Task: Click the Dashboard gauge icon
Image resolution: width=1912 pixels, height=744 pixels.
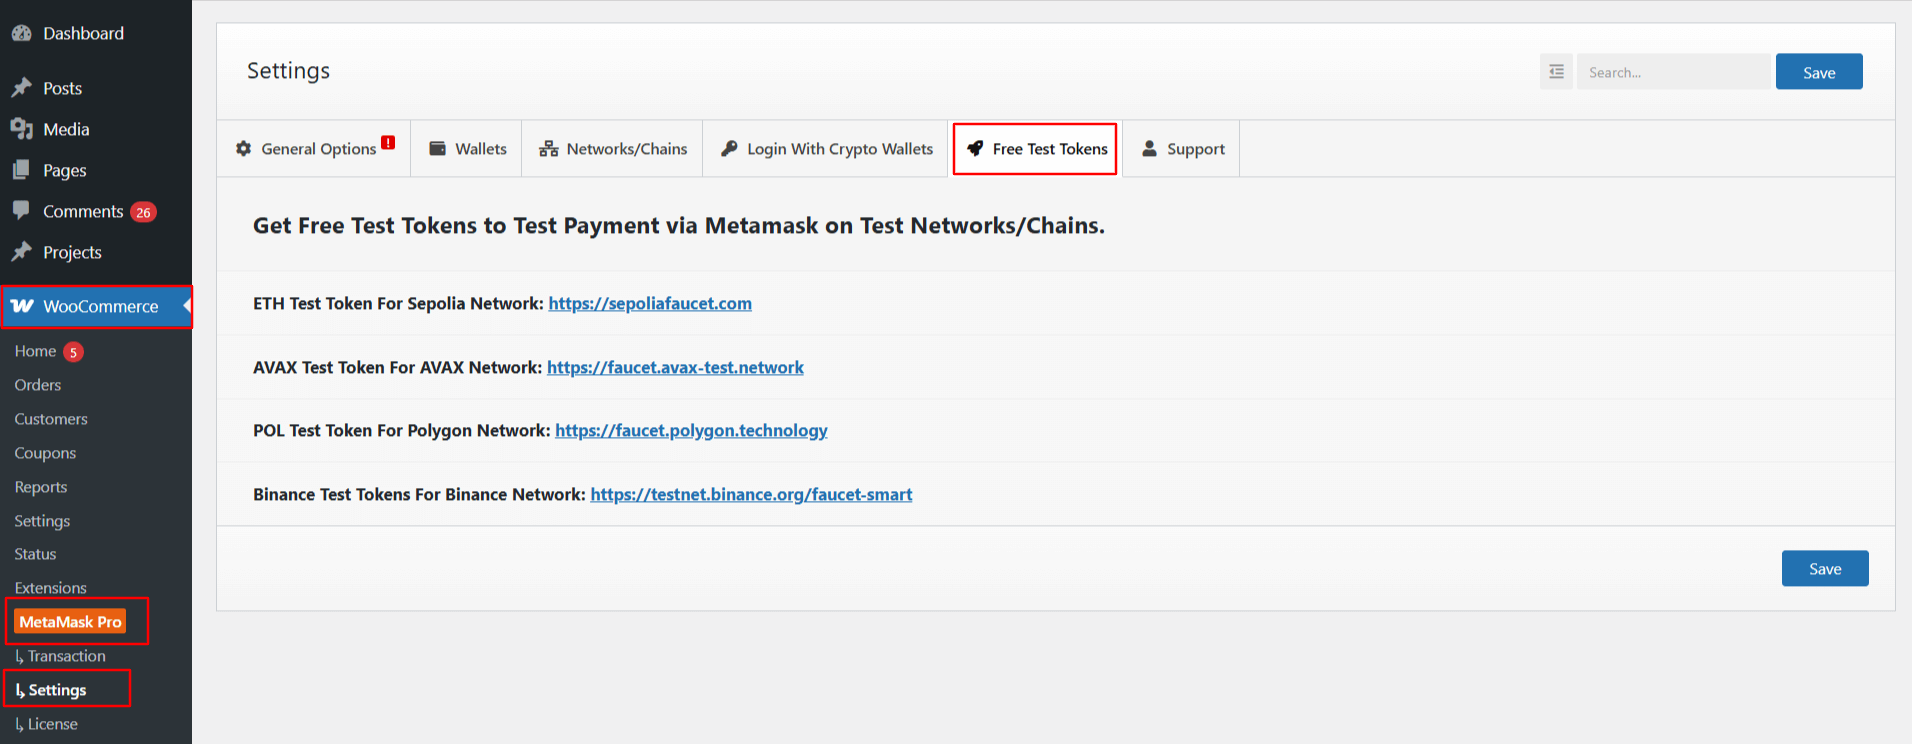Action: coord(21,33)
